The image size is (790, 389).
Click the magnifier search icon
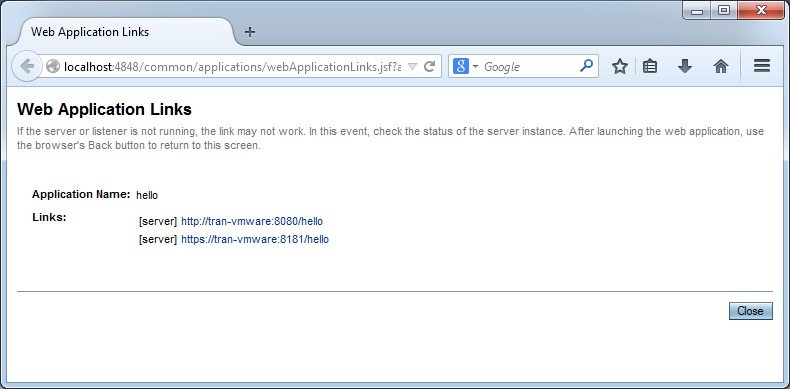[x=586, y=66]
